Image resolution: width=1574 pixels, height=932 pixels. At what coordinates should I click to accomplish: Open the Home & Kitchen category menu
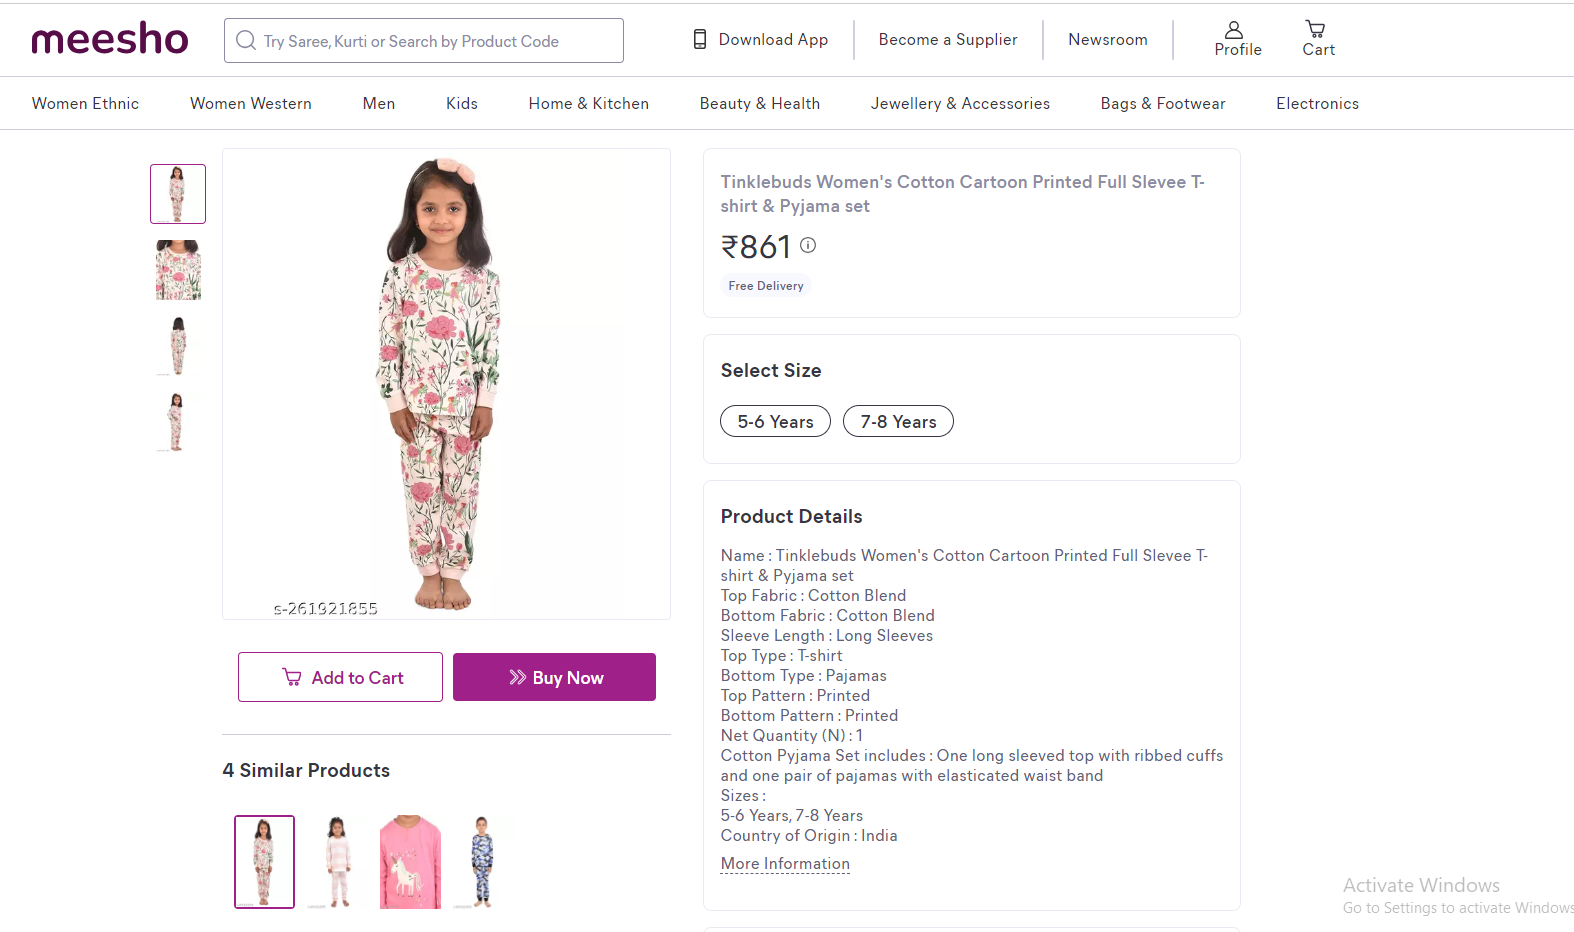[588, 104]
